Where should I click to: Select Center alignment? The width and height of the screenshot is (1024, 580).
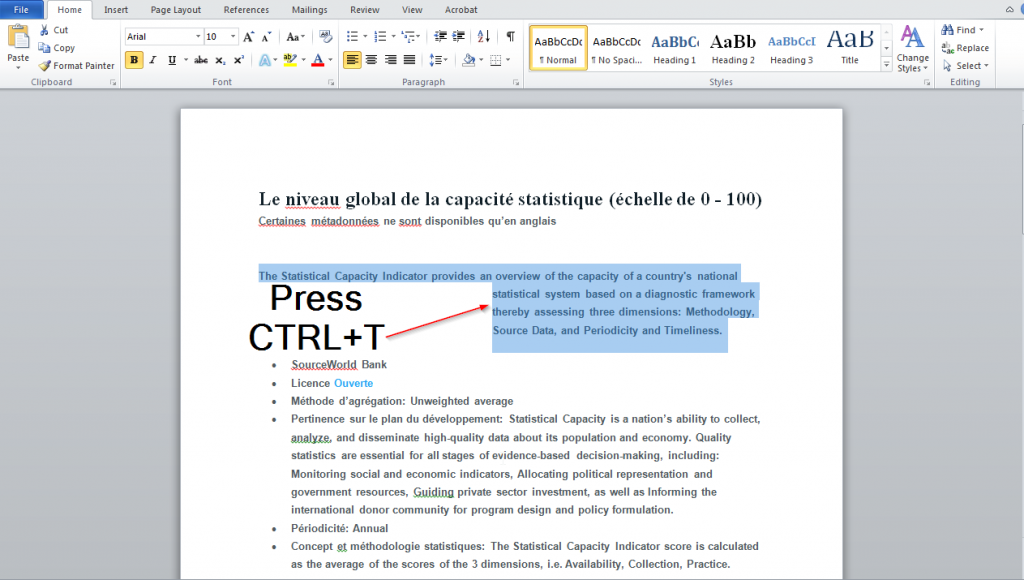(371, 59)
